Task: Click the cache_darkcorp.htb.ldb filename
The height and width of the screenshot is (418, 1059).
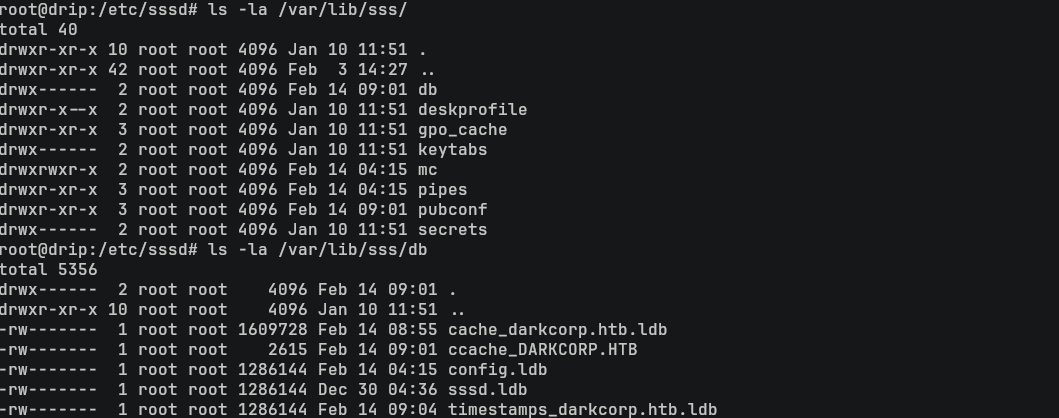Action: click(557, 330)
